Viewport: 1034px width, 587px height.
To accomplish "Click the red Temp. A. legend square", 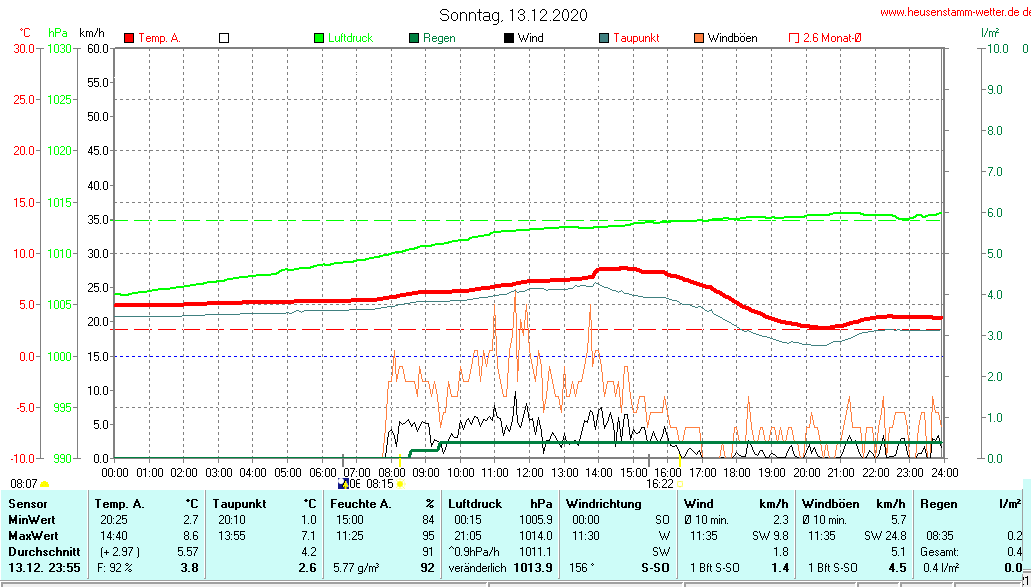I will (129, 38).
